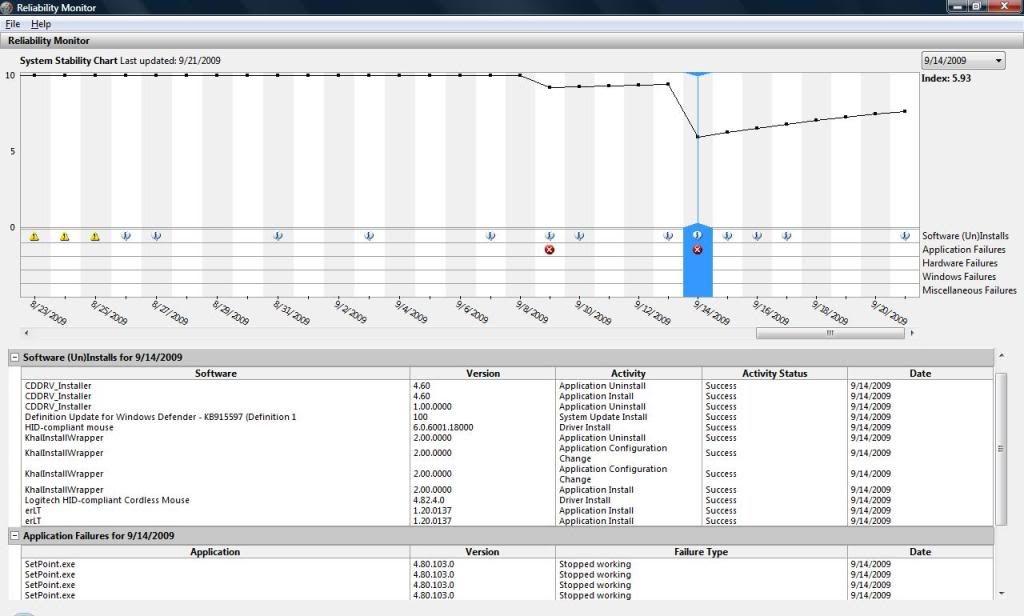Collapse the Software (Un)Installs section
This screenshot has height=616, width=1024.
[15, 357]
